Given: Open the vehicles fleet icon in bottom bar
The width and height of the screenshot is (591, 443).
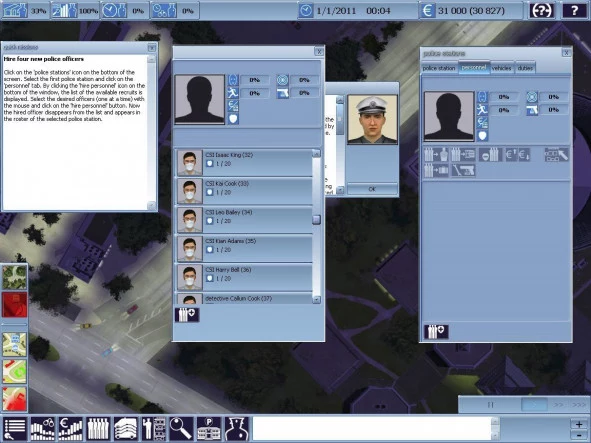Looking at the screenshot, I should coord(126,429).
